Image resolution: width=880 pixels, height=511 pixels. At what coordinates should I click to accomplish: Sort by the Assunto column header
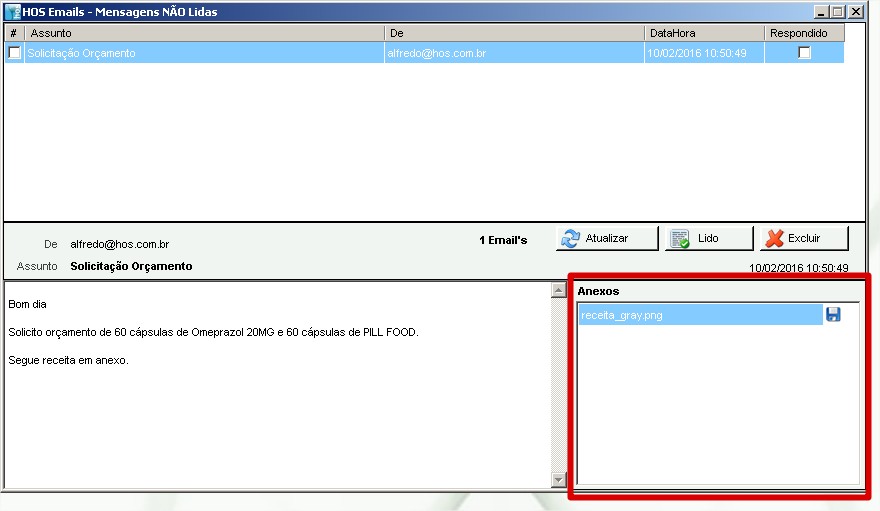[x=204, y=33]
